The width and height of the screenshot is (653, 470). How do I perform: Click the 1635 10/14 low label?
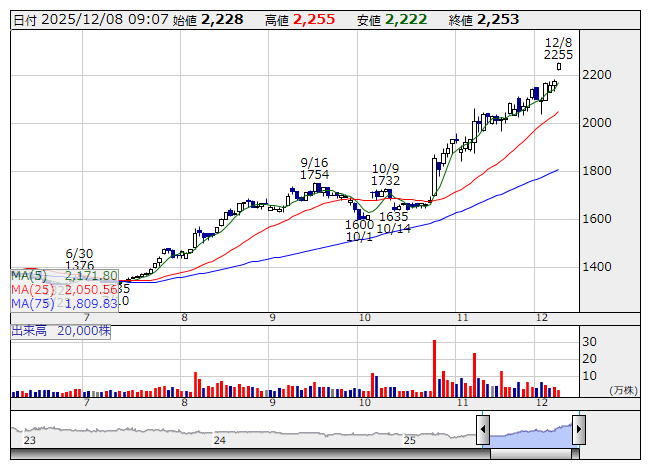[394, 223]
